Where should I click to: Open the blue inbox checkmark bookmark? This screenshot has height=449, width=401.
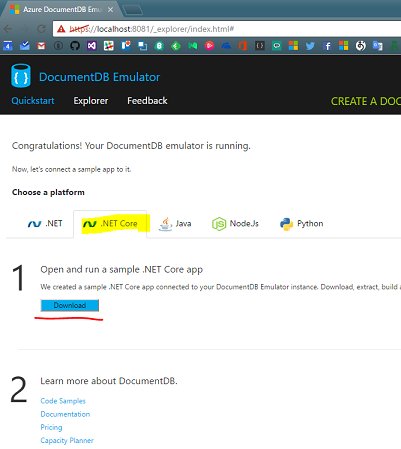(25, 46)
